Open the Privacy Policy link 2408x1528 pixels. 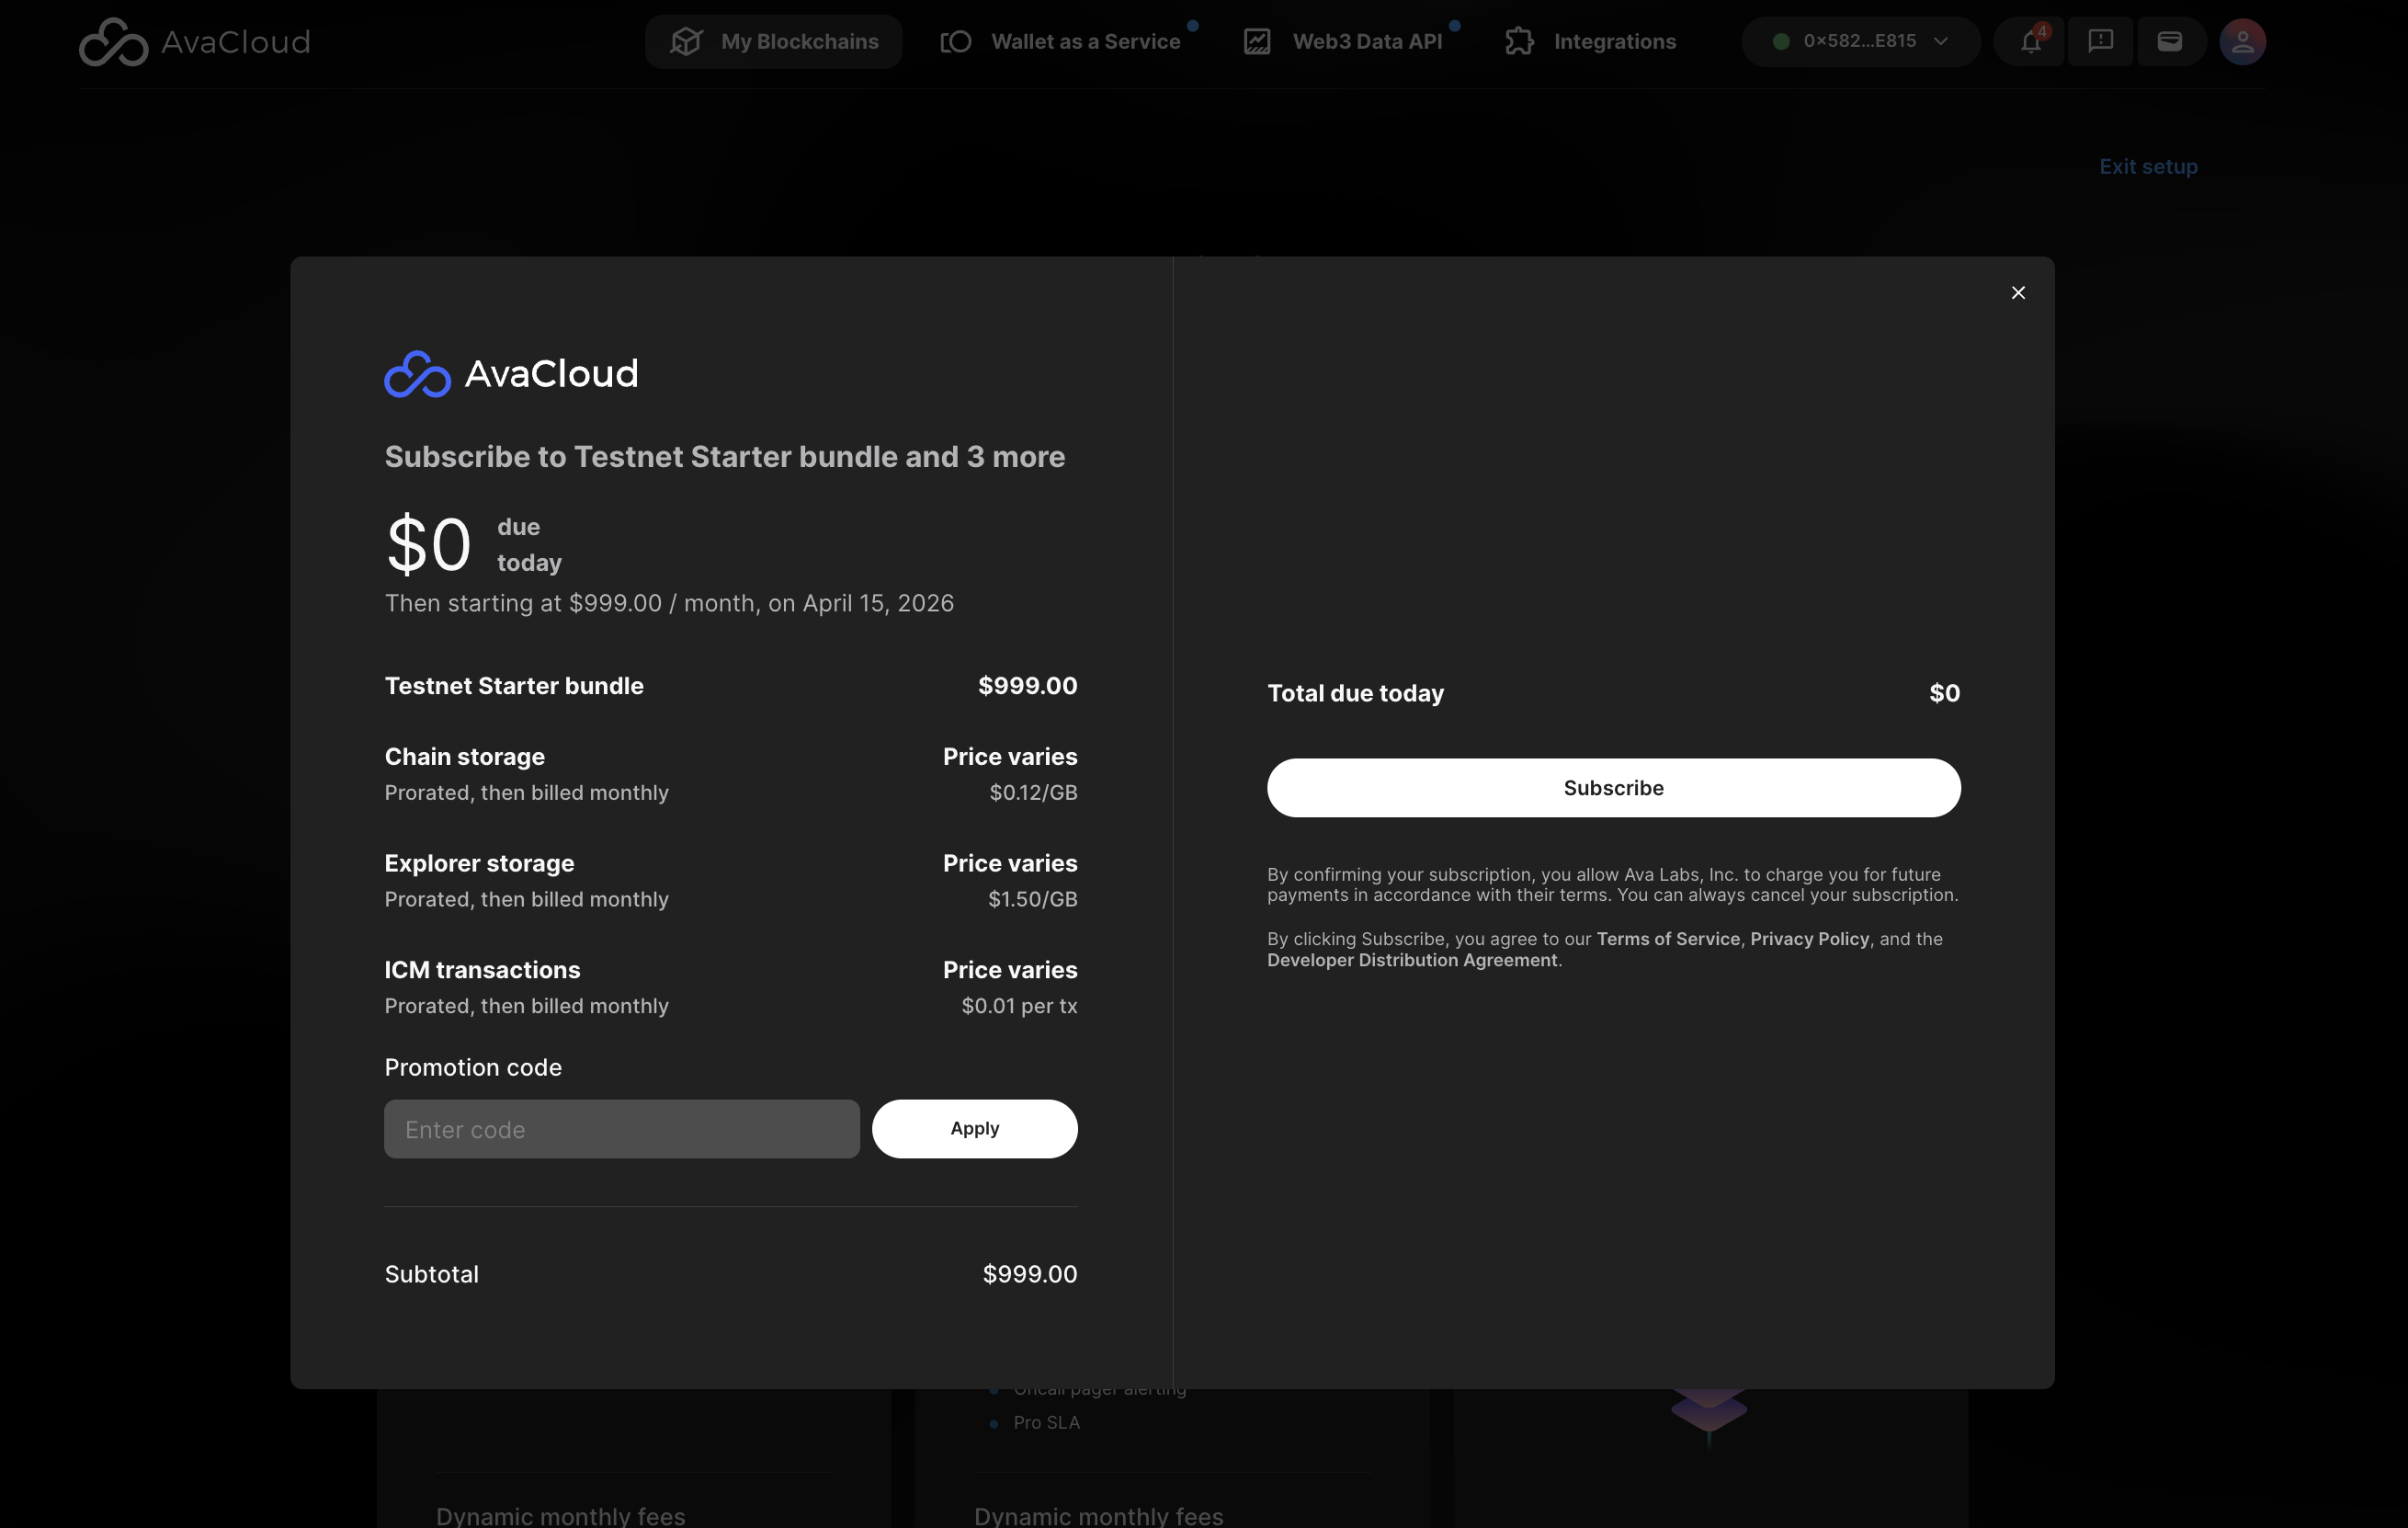(1809, 939)
